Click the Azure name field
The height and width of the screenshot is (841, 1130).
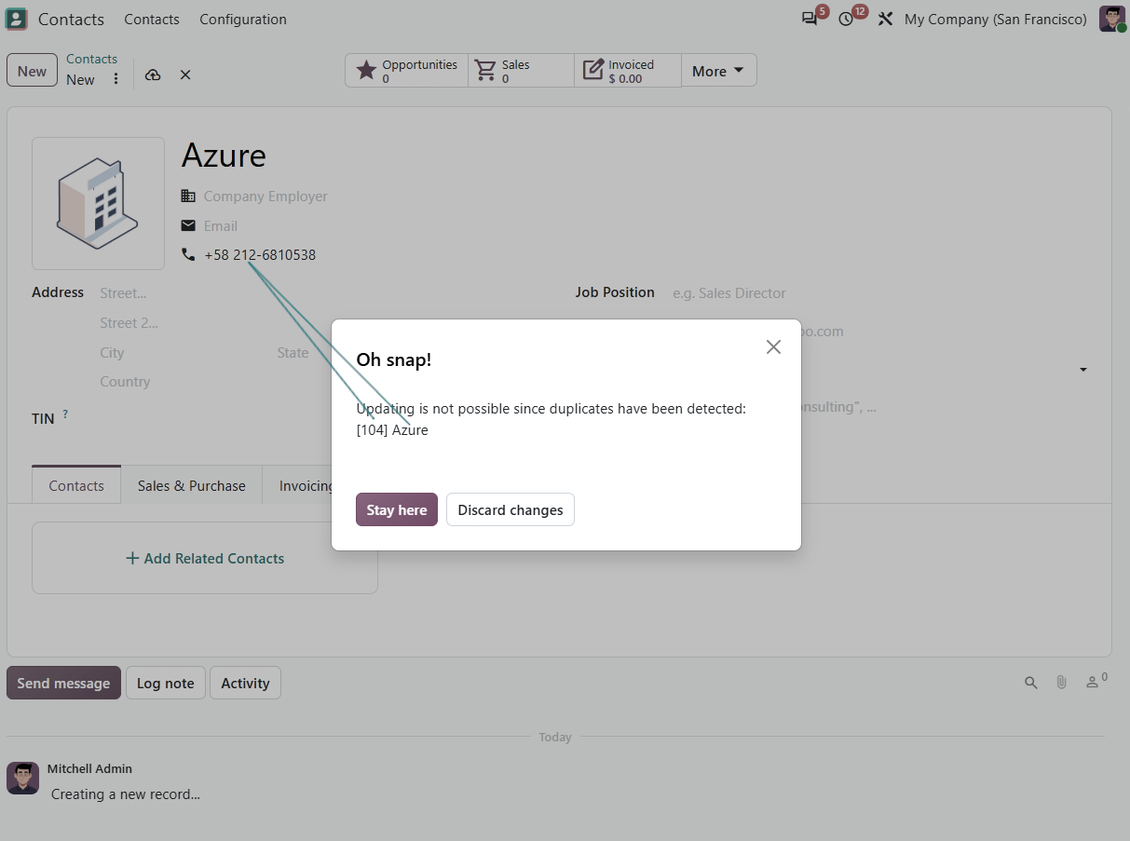tap(223, 156)
